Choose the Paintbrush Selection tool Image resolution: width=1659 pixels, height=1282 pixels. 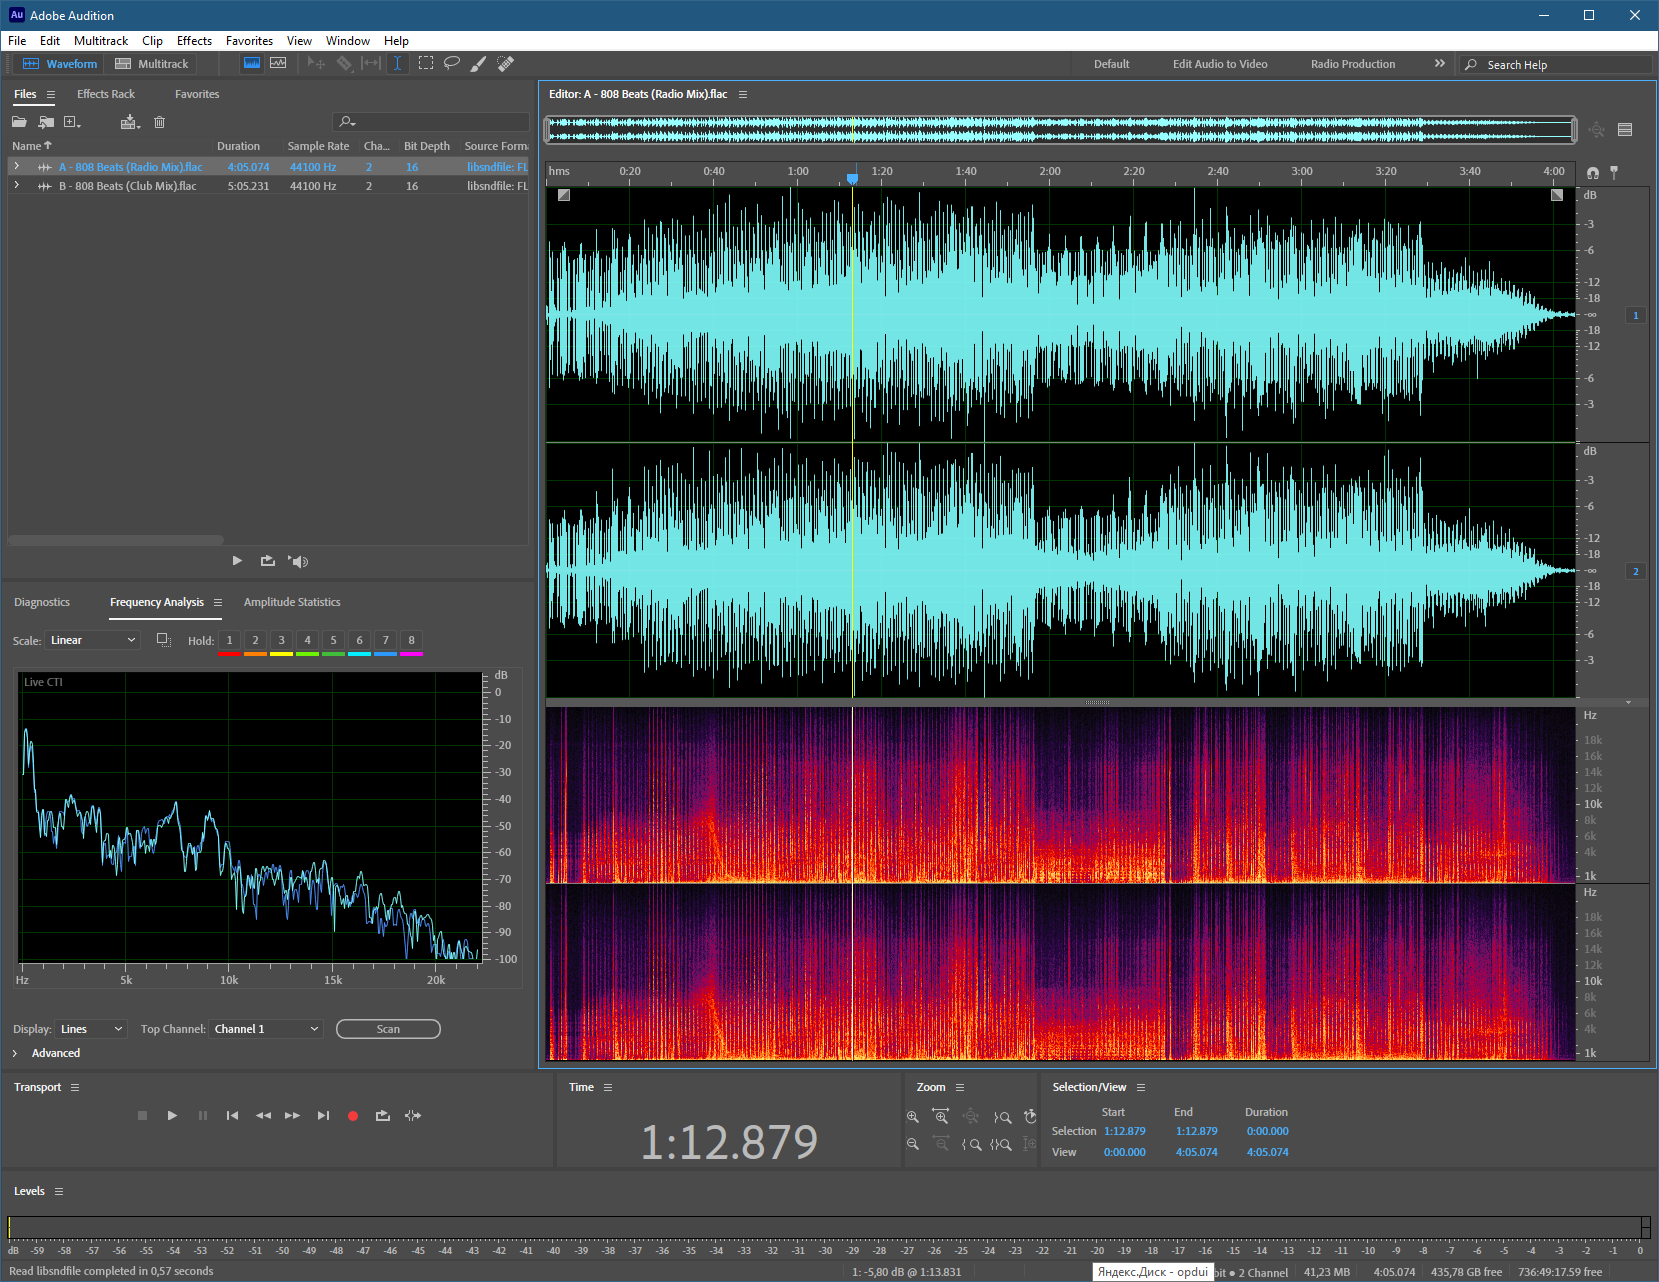(x=479, y=63)
